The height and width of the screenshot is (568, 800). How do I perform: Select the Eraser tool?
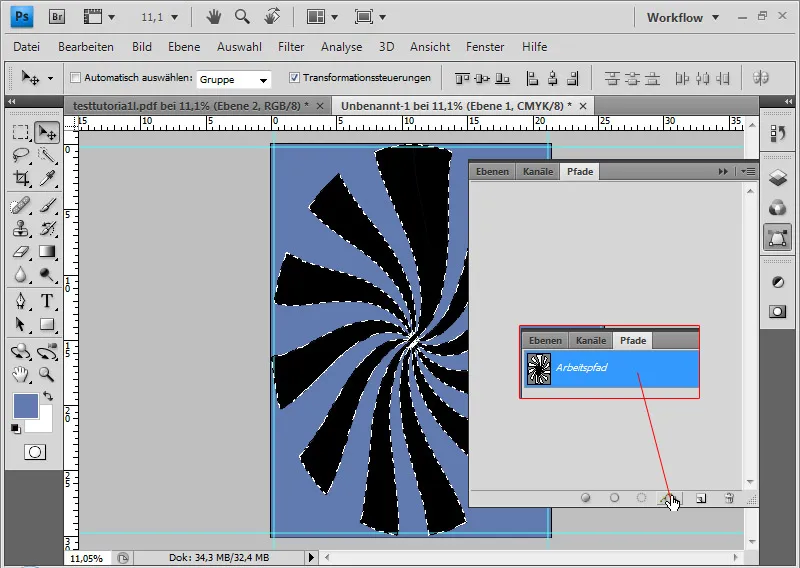coord(20,251)
